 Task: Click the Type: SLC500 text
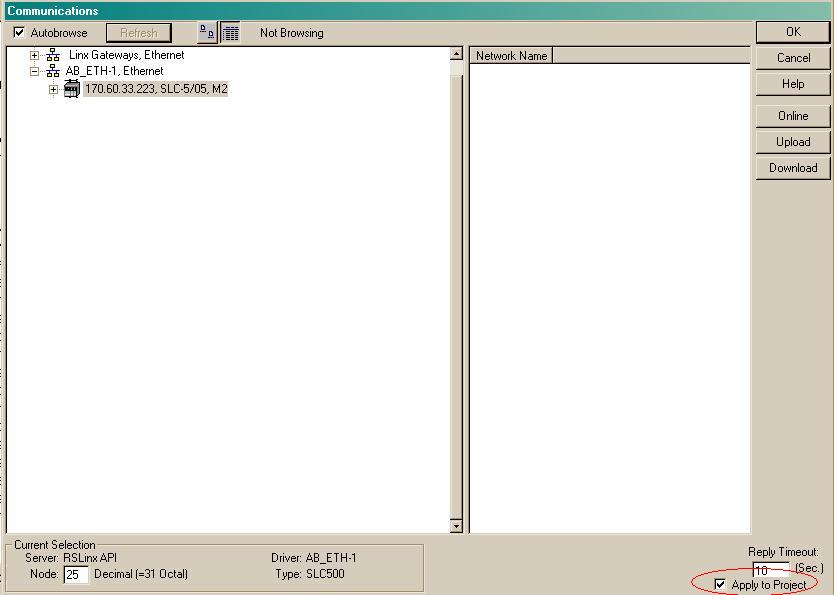(310, 574)
